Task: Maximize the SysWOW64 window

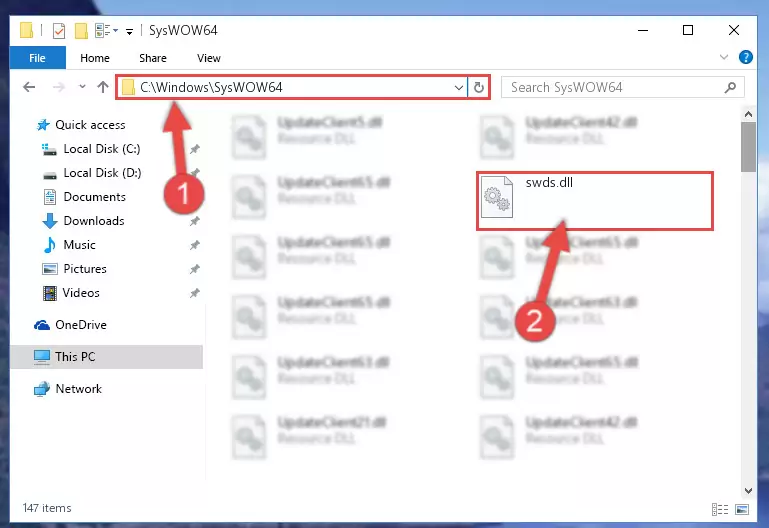Action: tap(688, 30)
